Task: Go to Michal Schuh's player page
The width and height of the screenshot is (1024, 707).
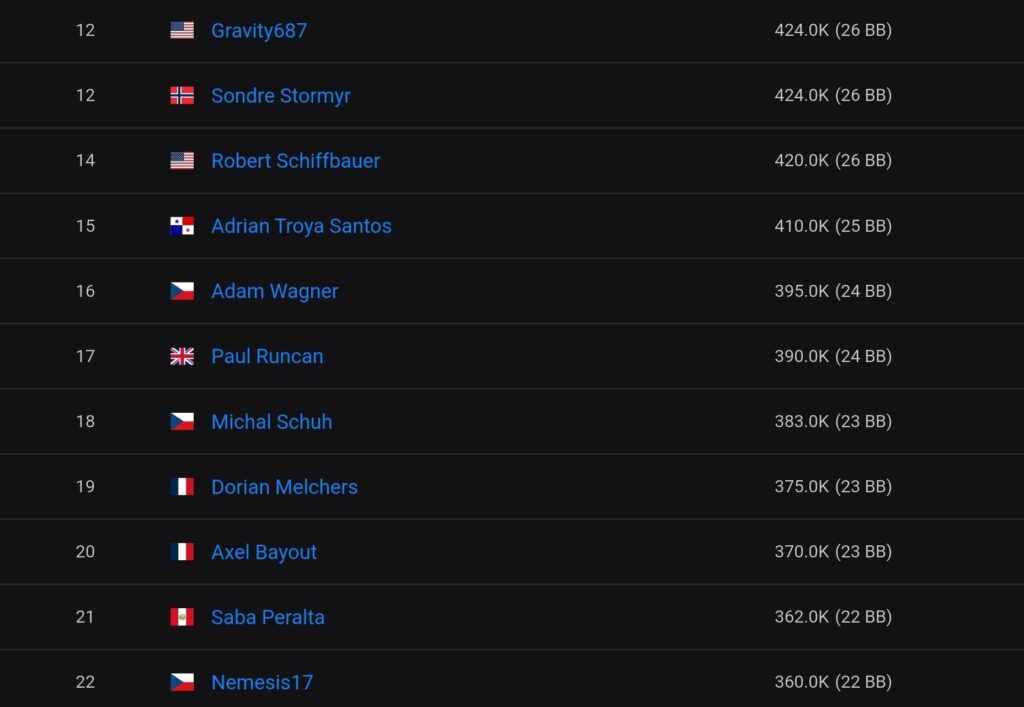Action: coord(272,422)
